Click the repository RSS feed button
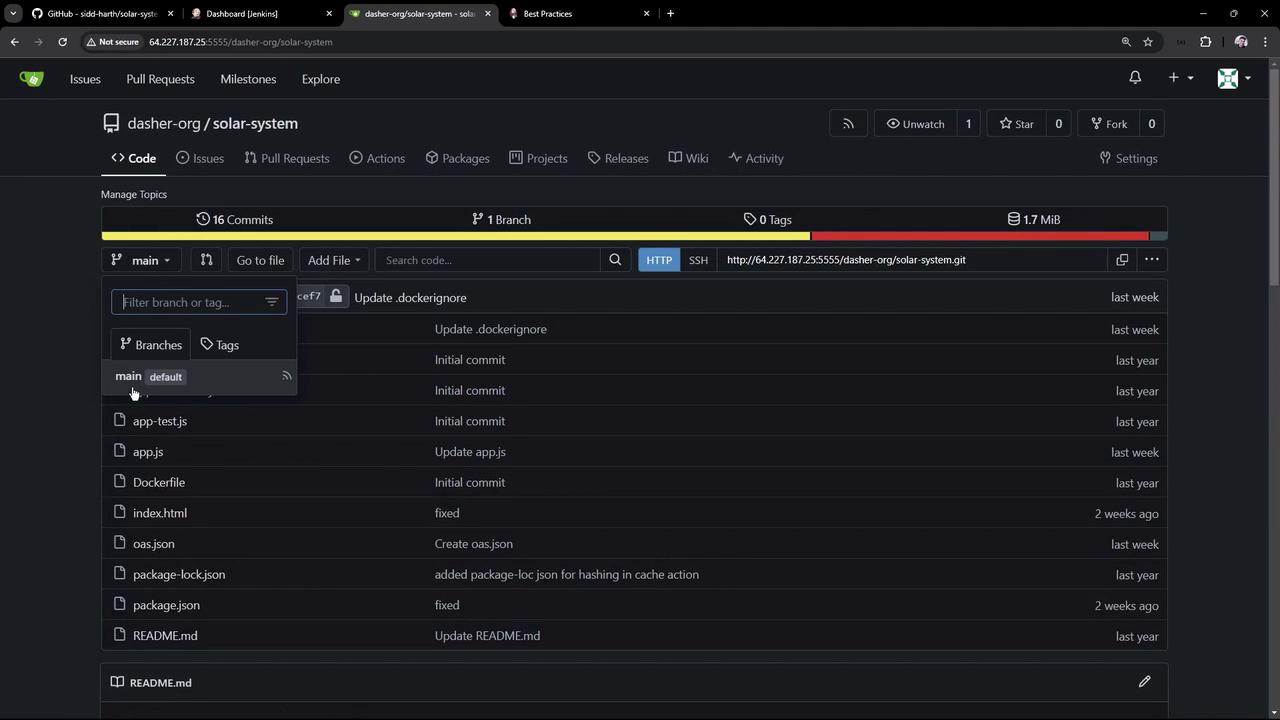Viewport: 1280px width, 720px height. tap(848, 124)
